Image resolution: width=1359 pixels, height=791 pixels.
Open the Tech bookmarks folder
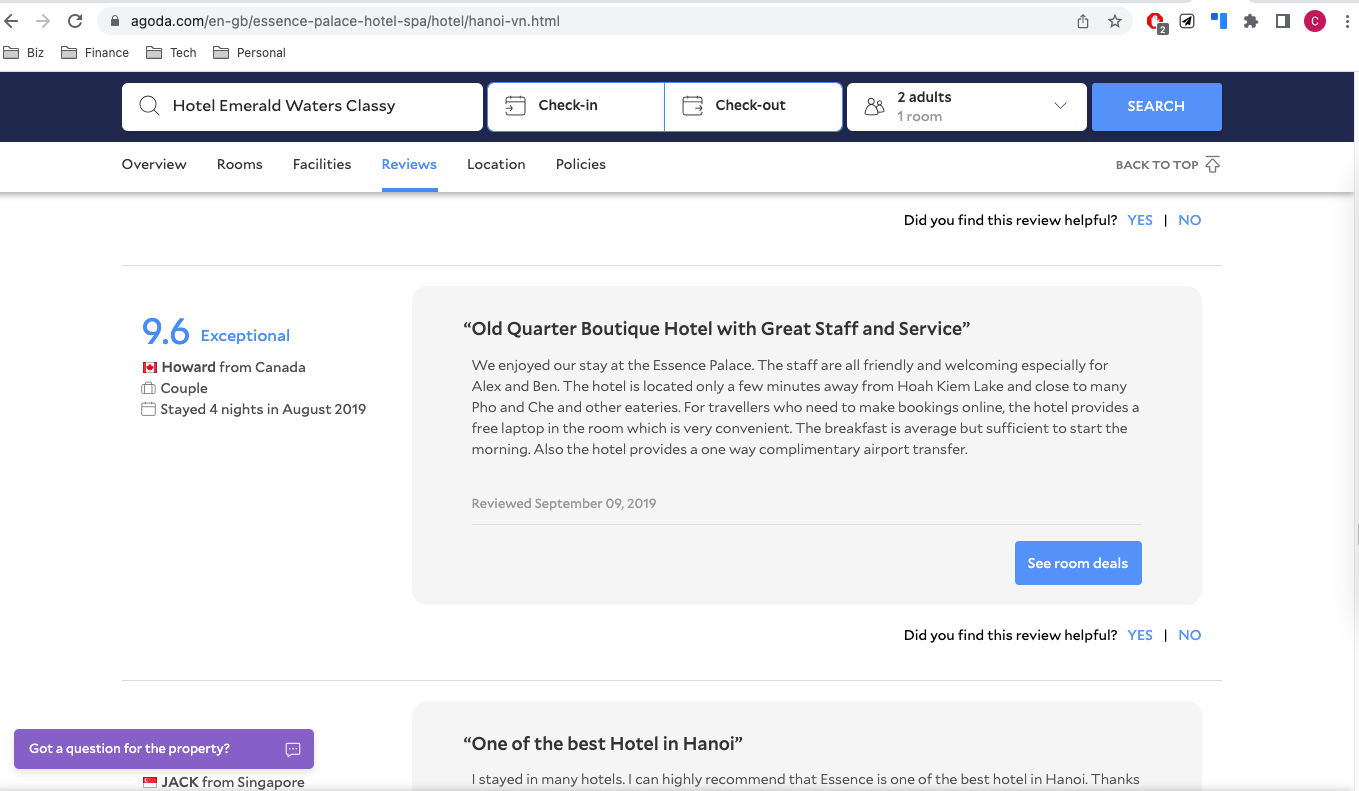(x=171, y=53)
